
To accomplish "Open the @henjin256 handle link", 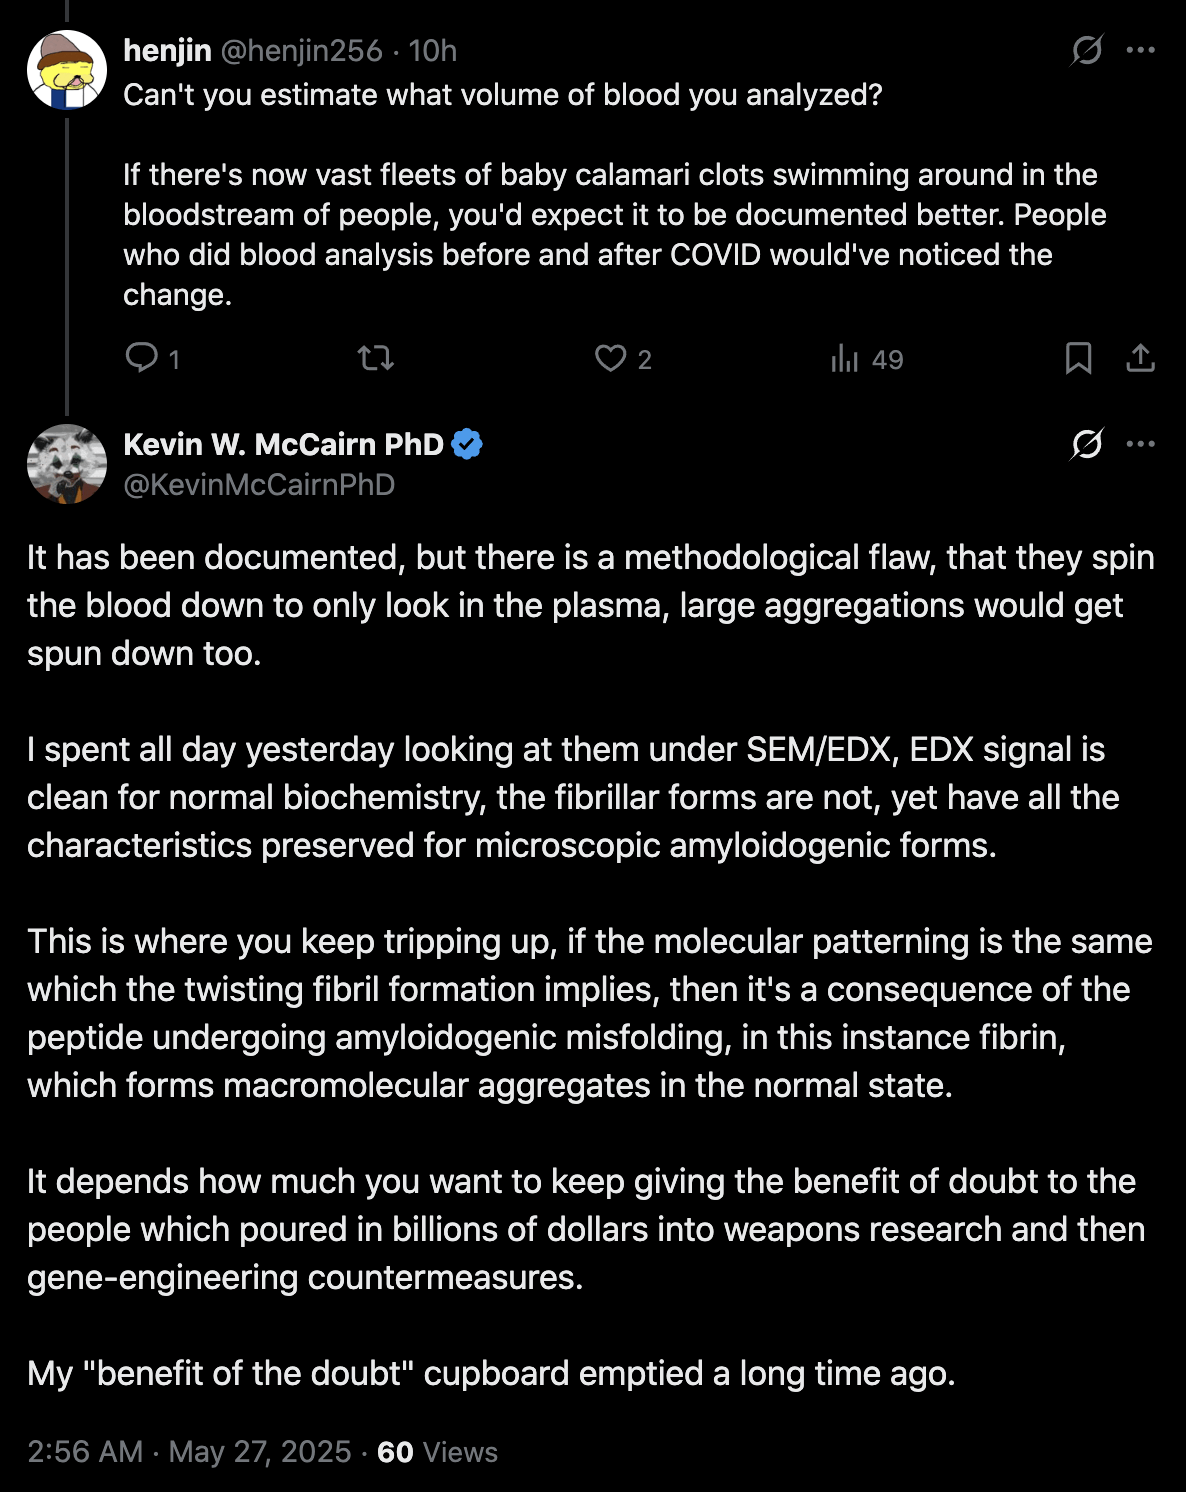I will coord(301,50).
